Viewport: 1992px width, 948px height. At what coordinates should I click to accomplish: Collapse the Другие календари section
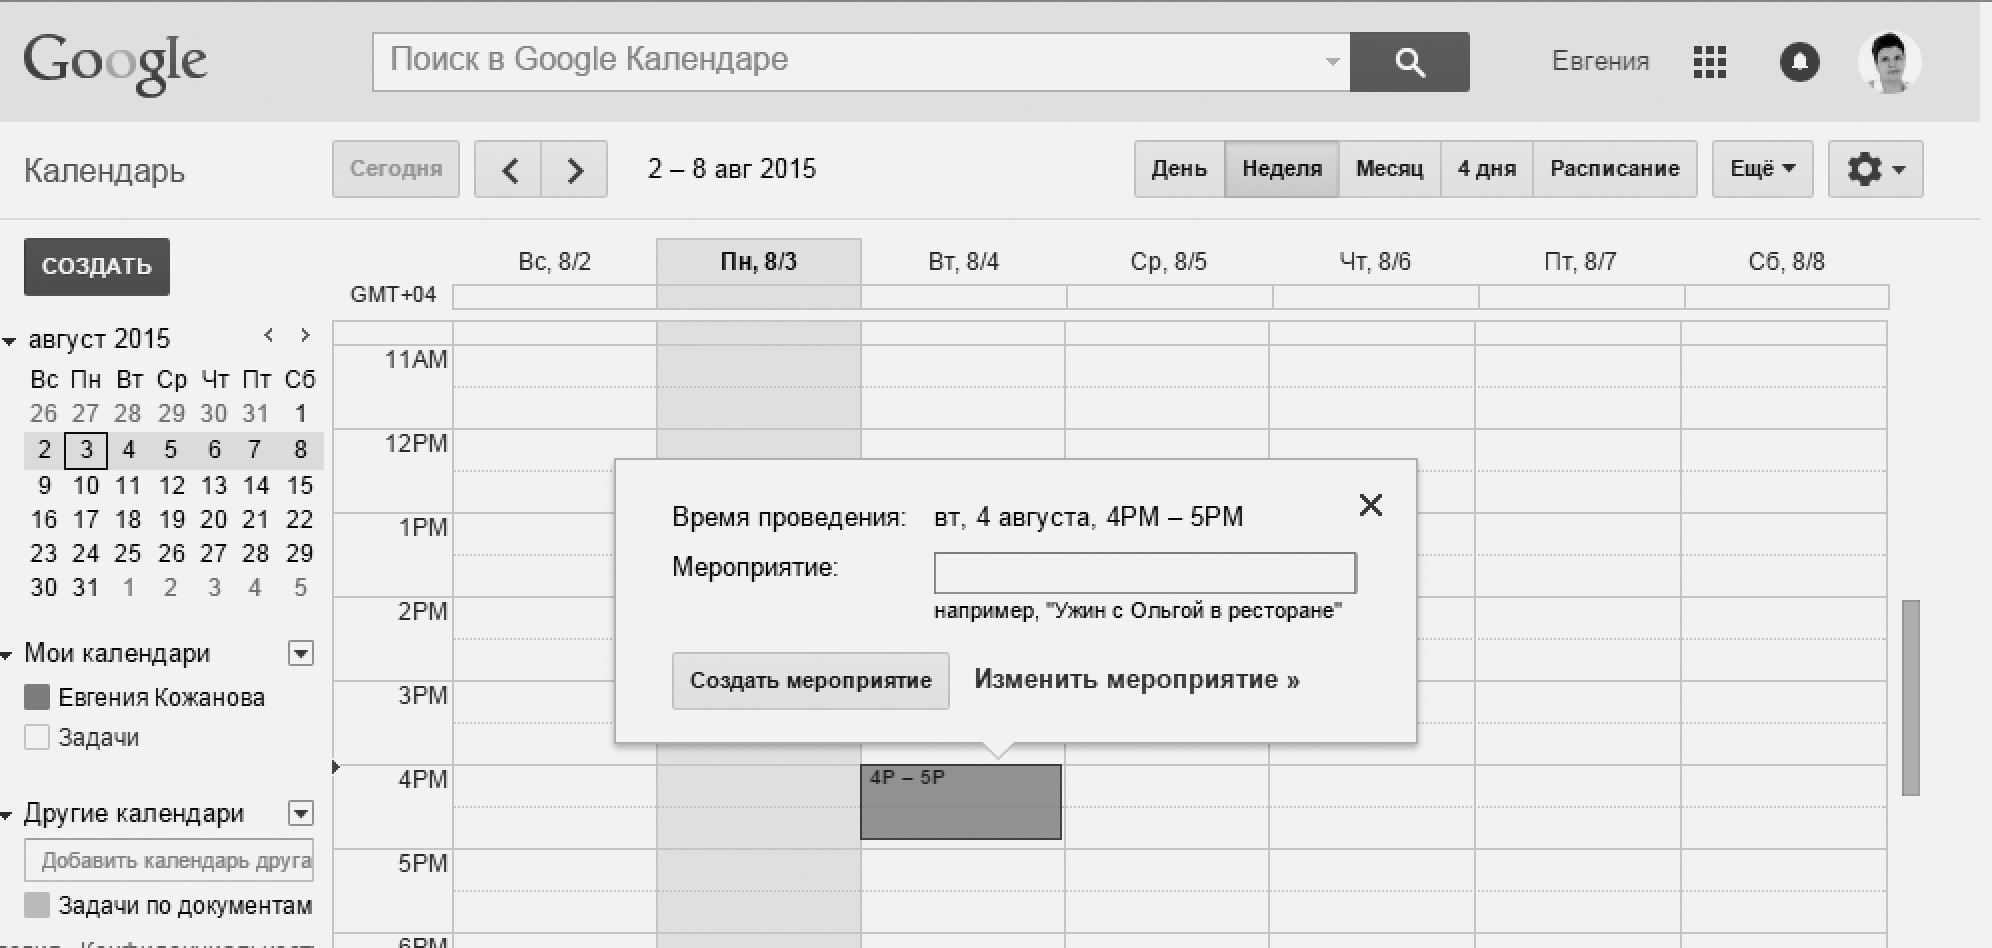click(x=7, y=816)
